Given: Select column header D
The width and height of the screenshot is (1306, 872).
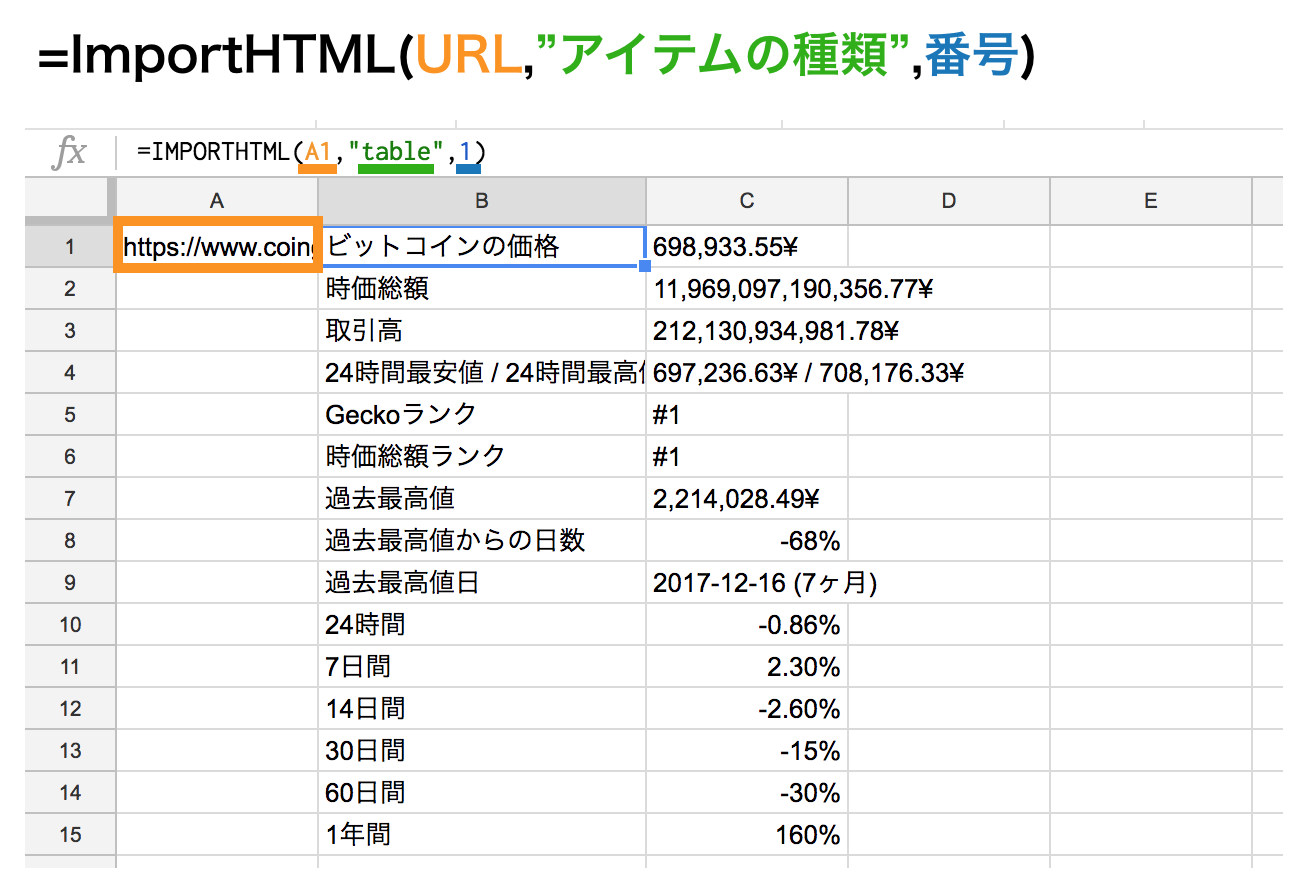Looking at the screenshot, I should (x=947, y=200).
